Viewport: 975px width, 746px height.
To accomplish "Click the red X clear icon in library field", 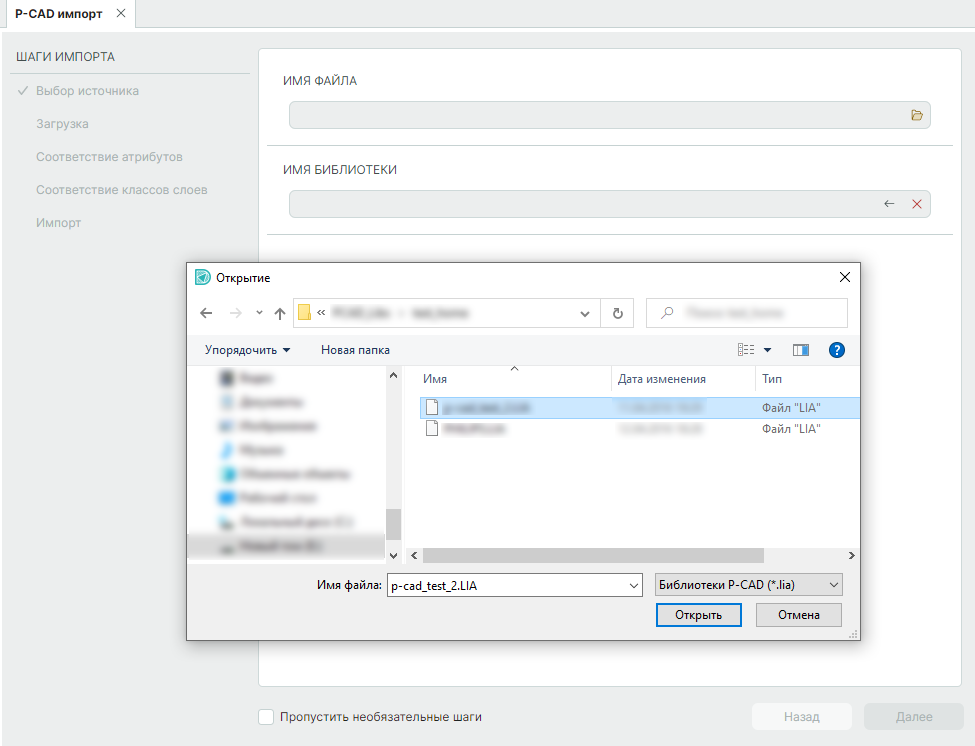I will (916, 204).
